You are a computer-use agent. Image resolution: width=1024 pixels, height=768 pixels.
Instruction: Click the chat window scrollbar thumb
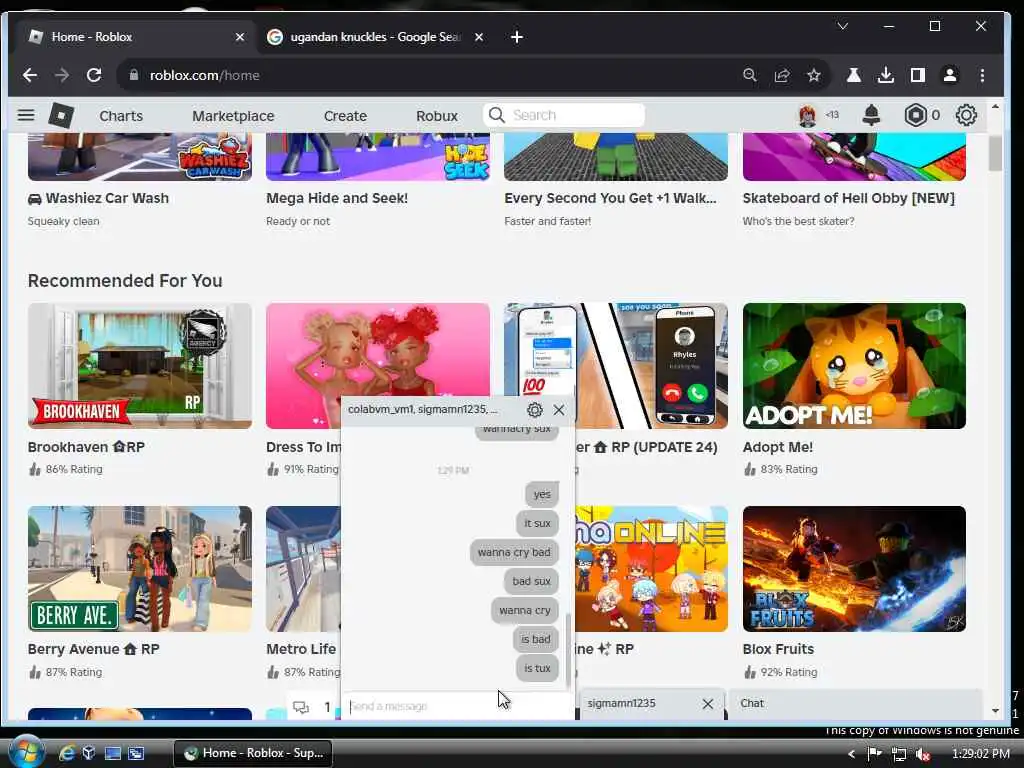[568, 650]
